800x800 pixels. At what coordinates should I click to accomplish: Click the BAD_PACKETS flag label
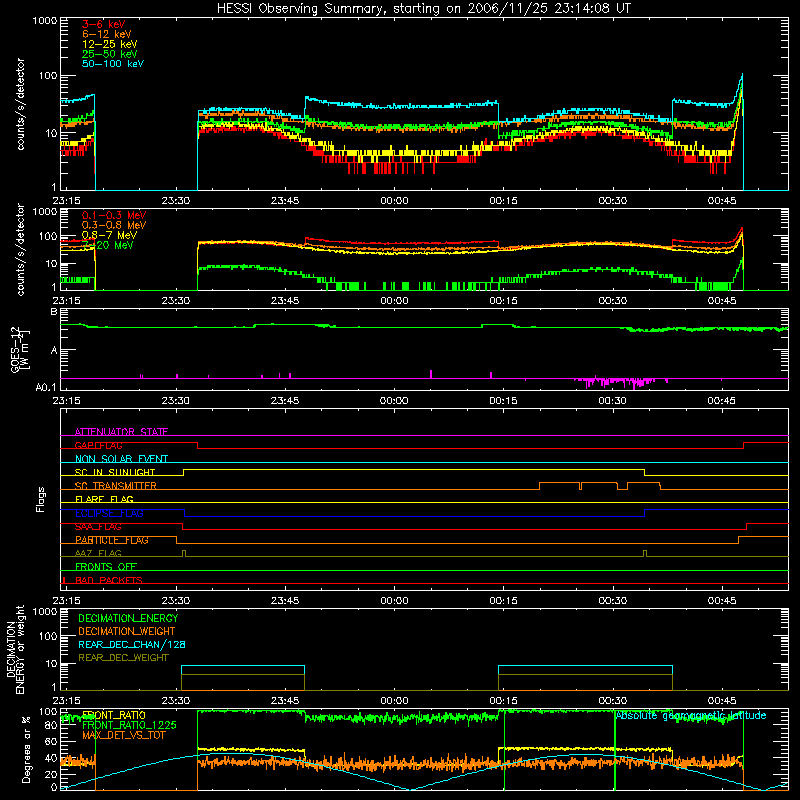tap(109, 580)
